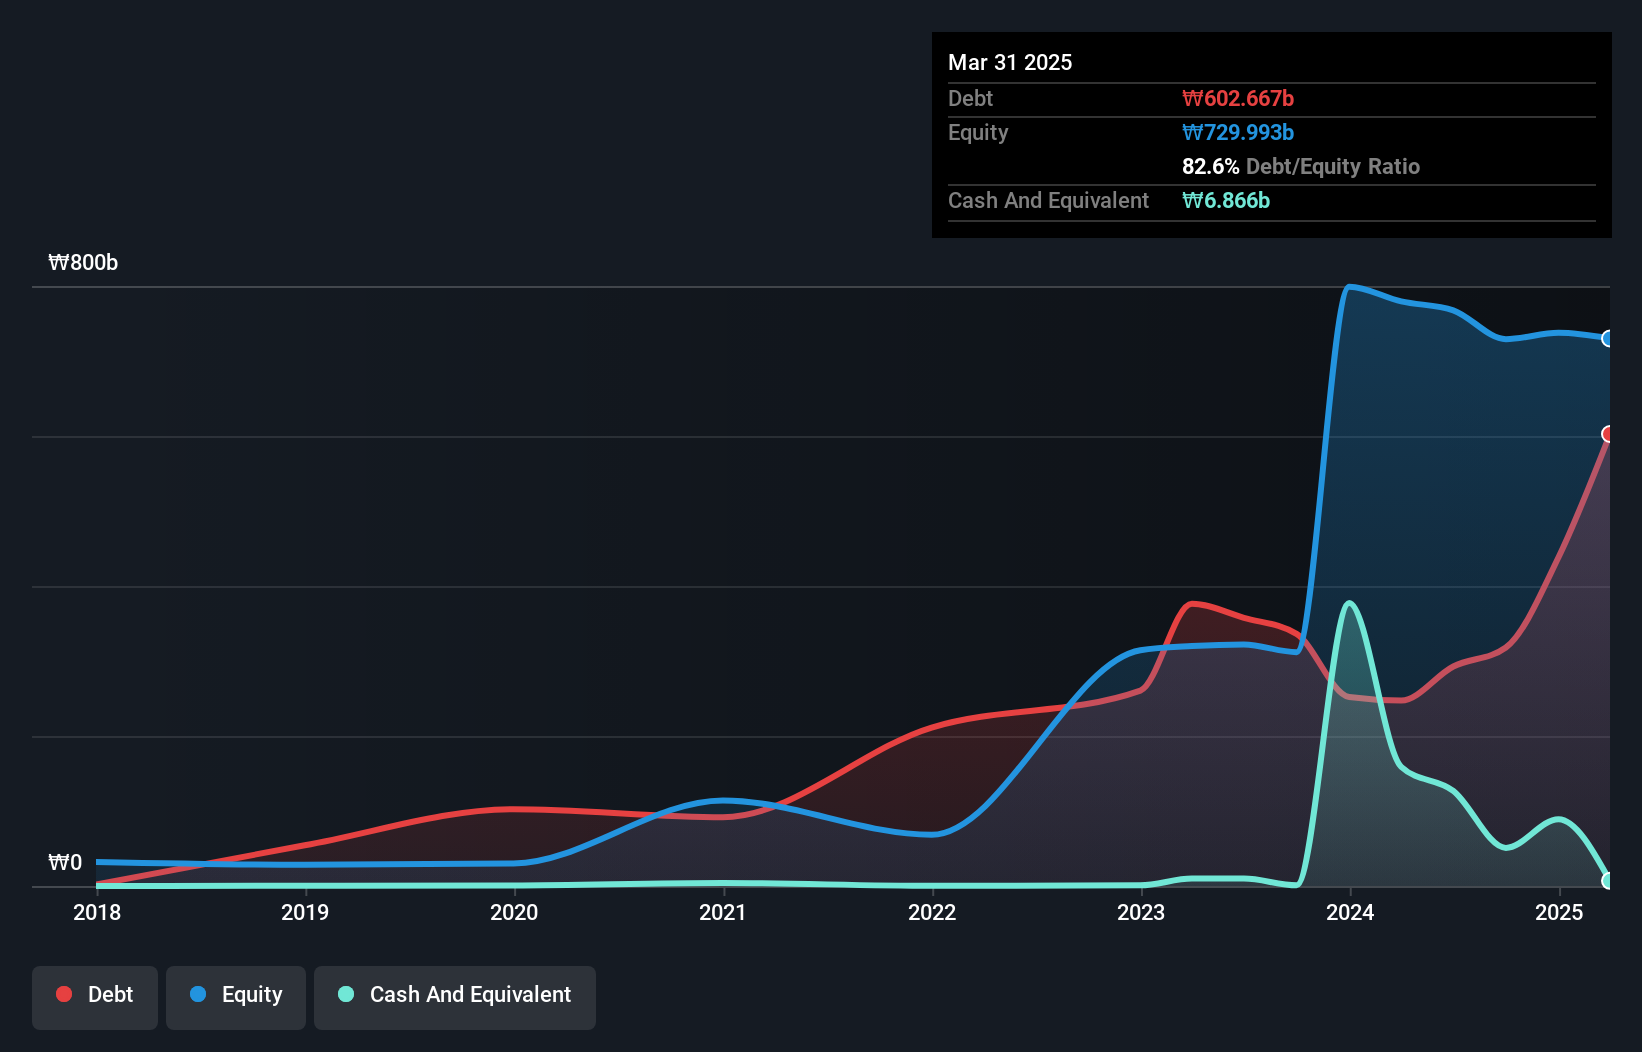This screenshot has height=1052, width=1642.
Task: Click the Cash And Equivalent tooltip label
Action: coord(1048,201)
